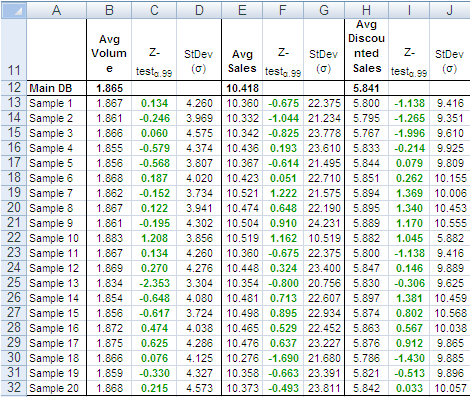Select column B header

[x=109, y=10]
